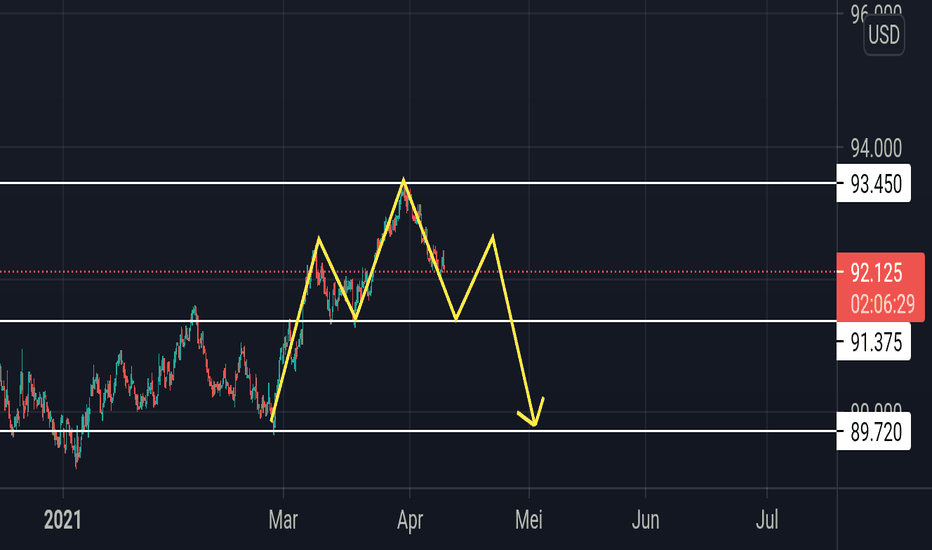Click the Mar label on time axis

tap(283, 520)
